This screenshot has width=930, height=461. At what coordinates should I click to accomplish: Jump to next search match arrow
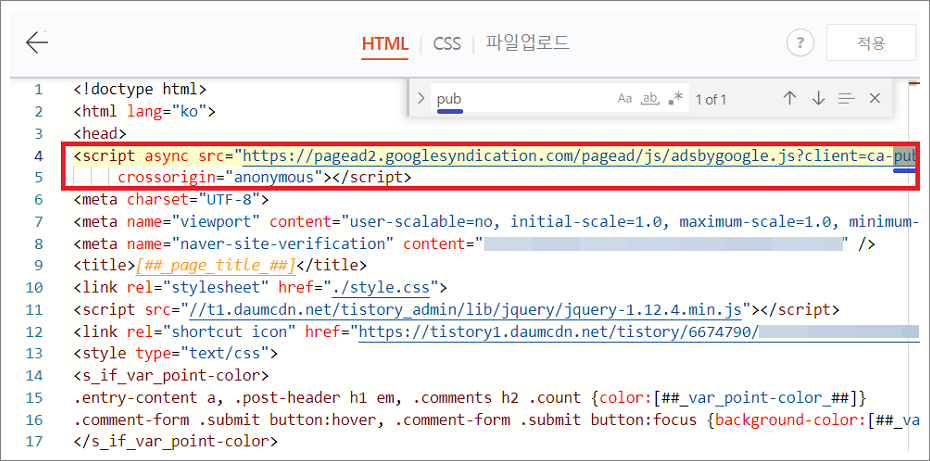point(818,98)
